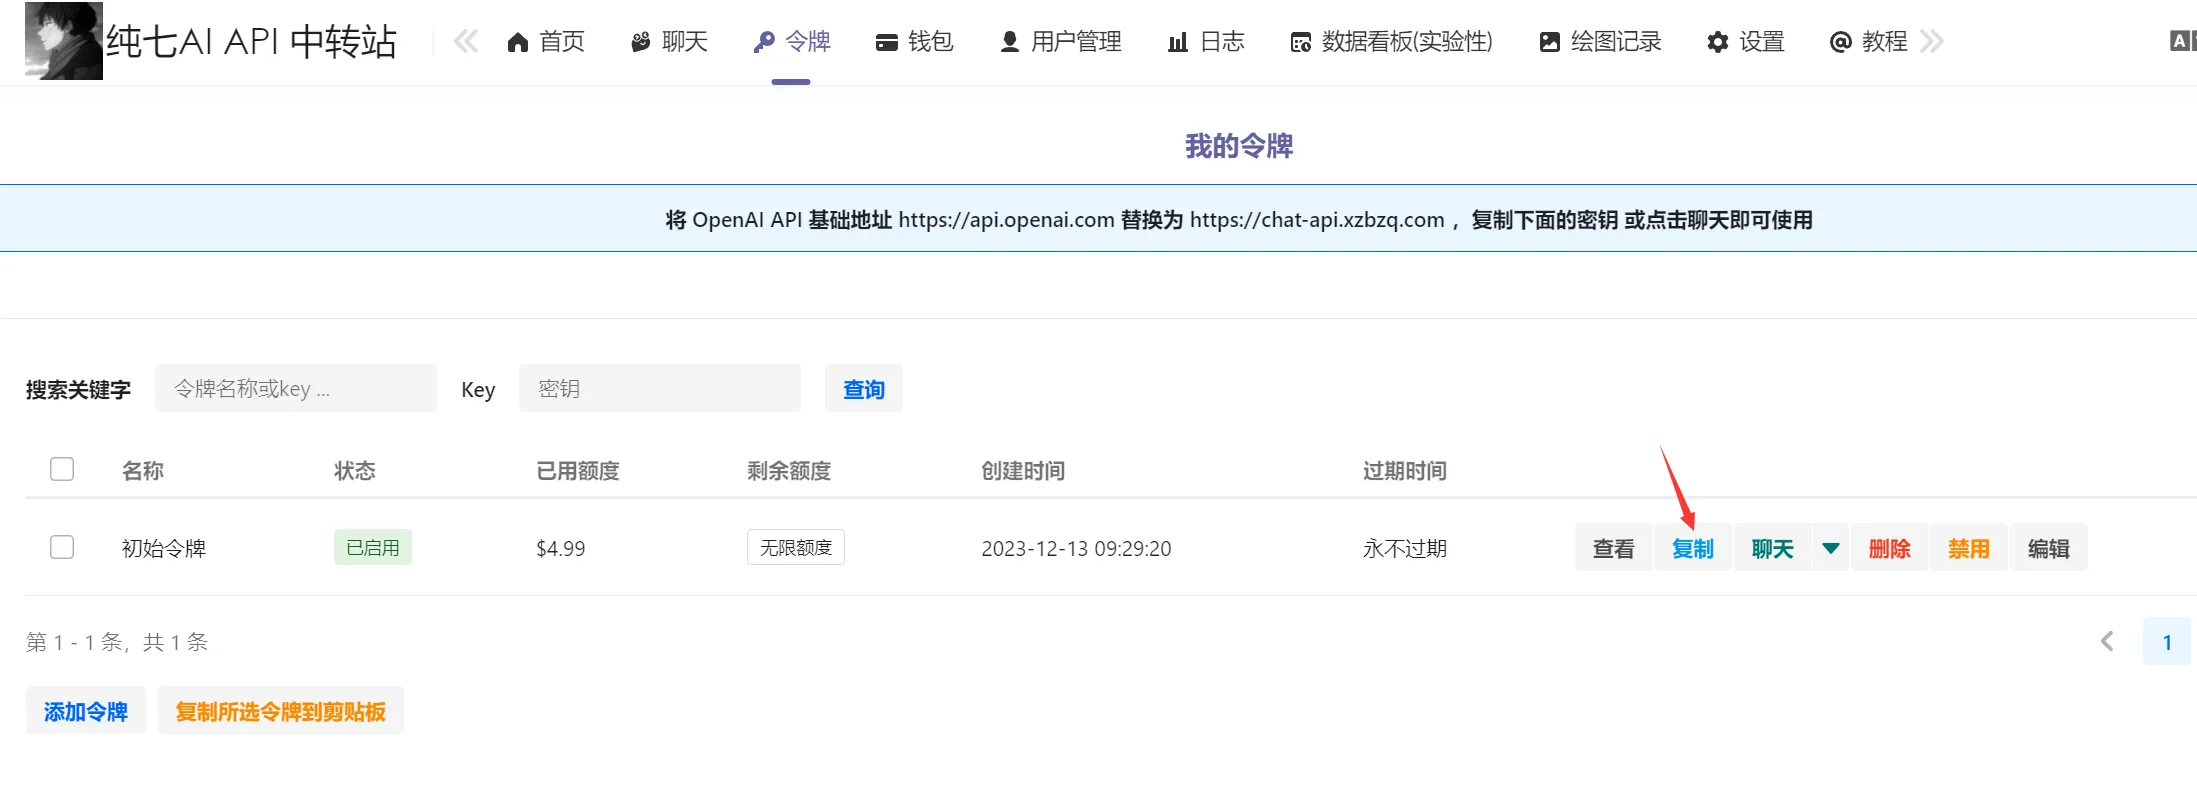Open the 教程 menu item
The height and width of the screenshot is (797, 2197).
pyautogui.click(x=1868, y=42)
